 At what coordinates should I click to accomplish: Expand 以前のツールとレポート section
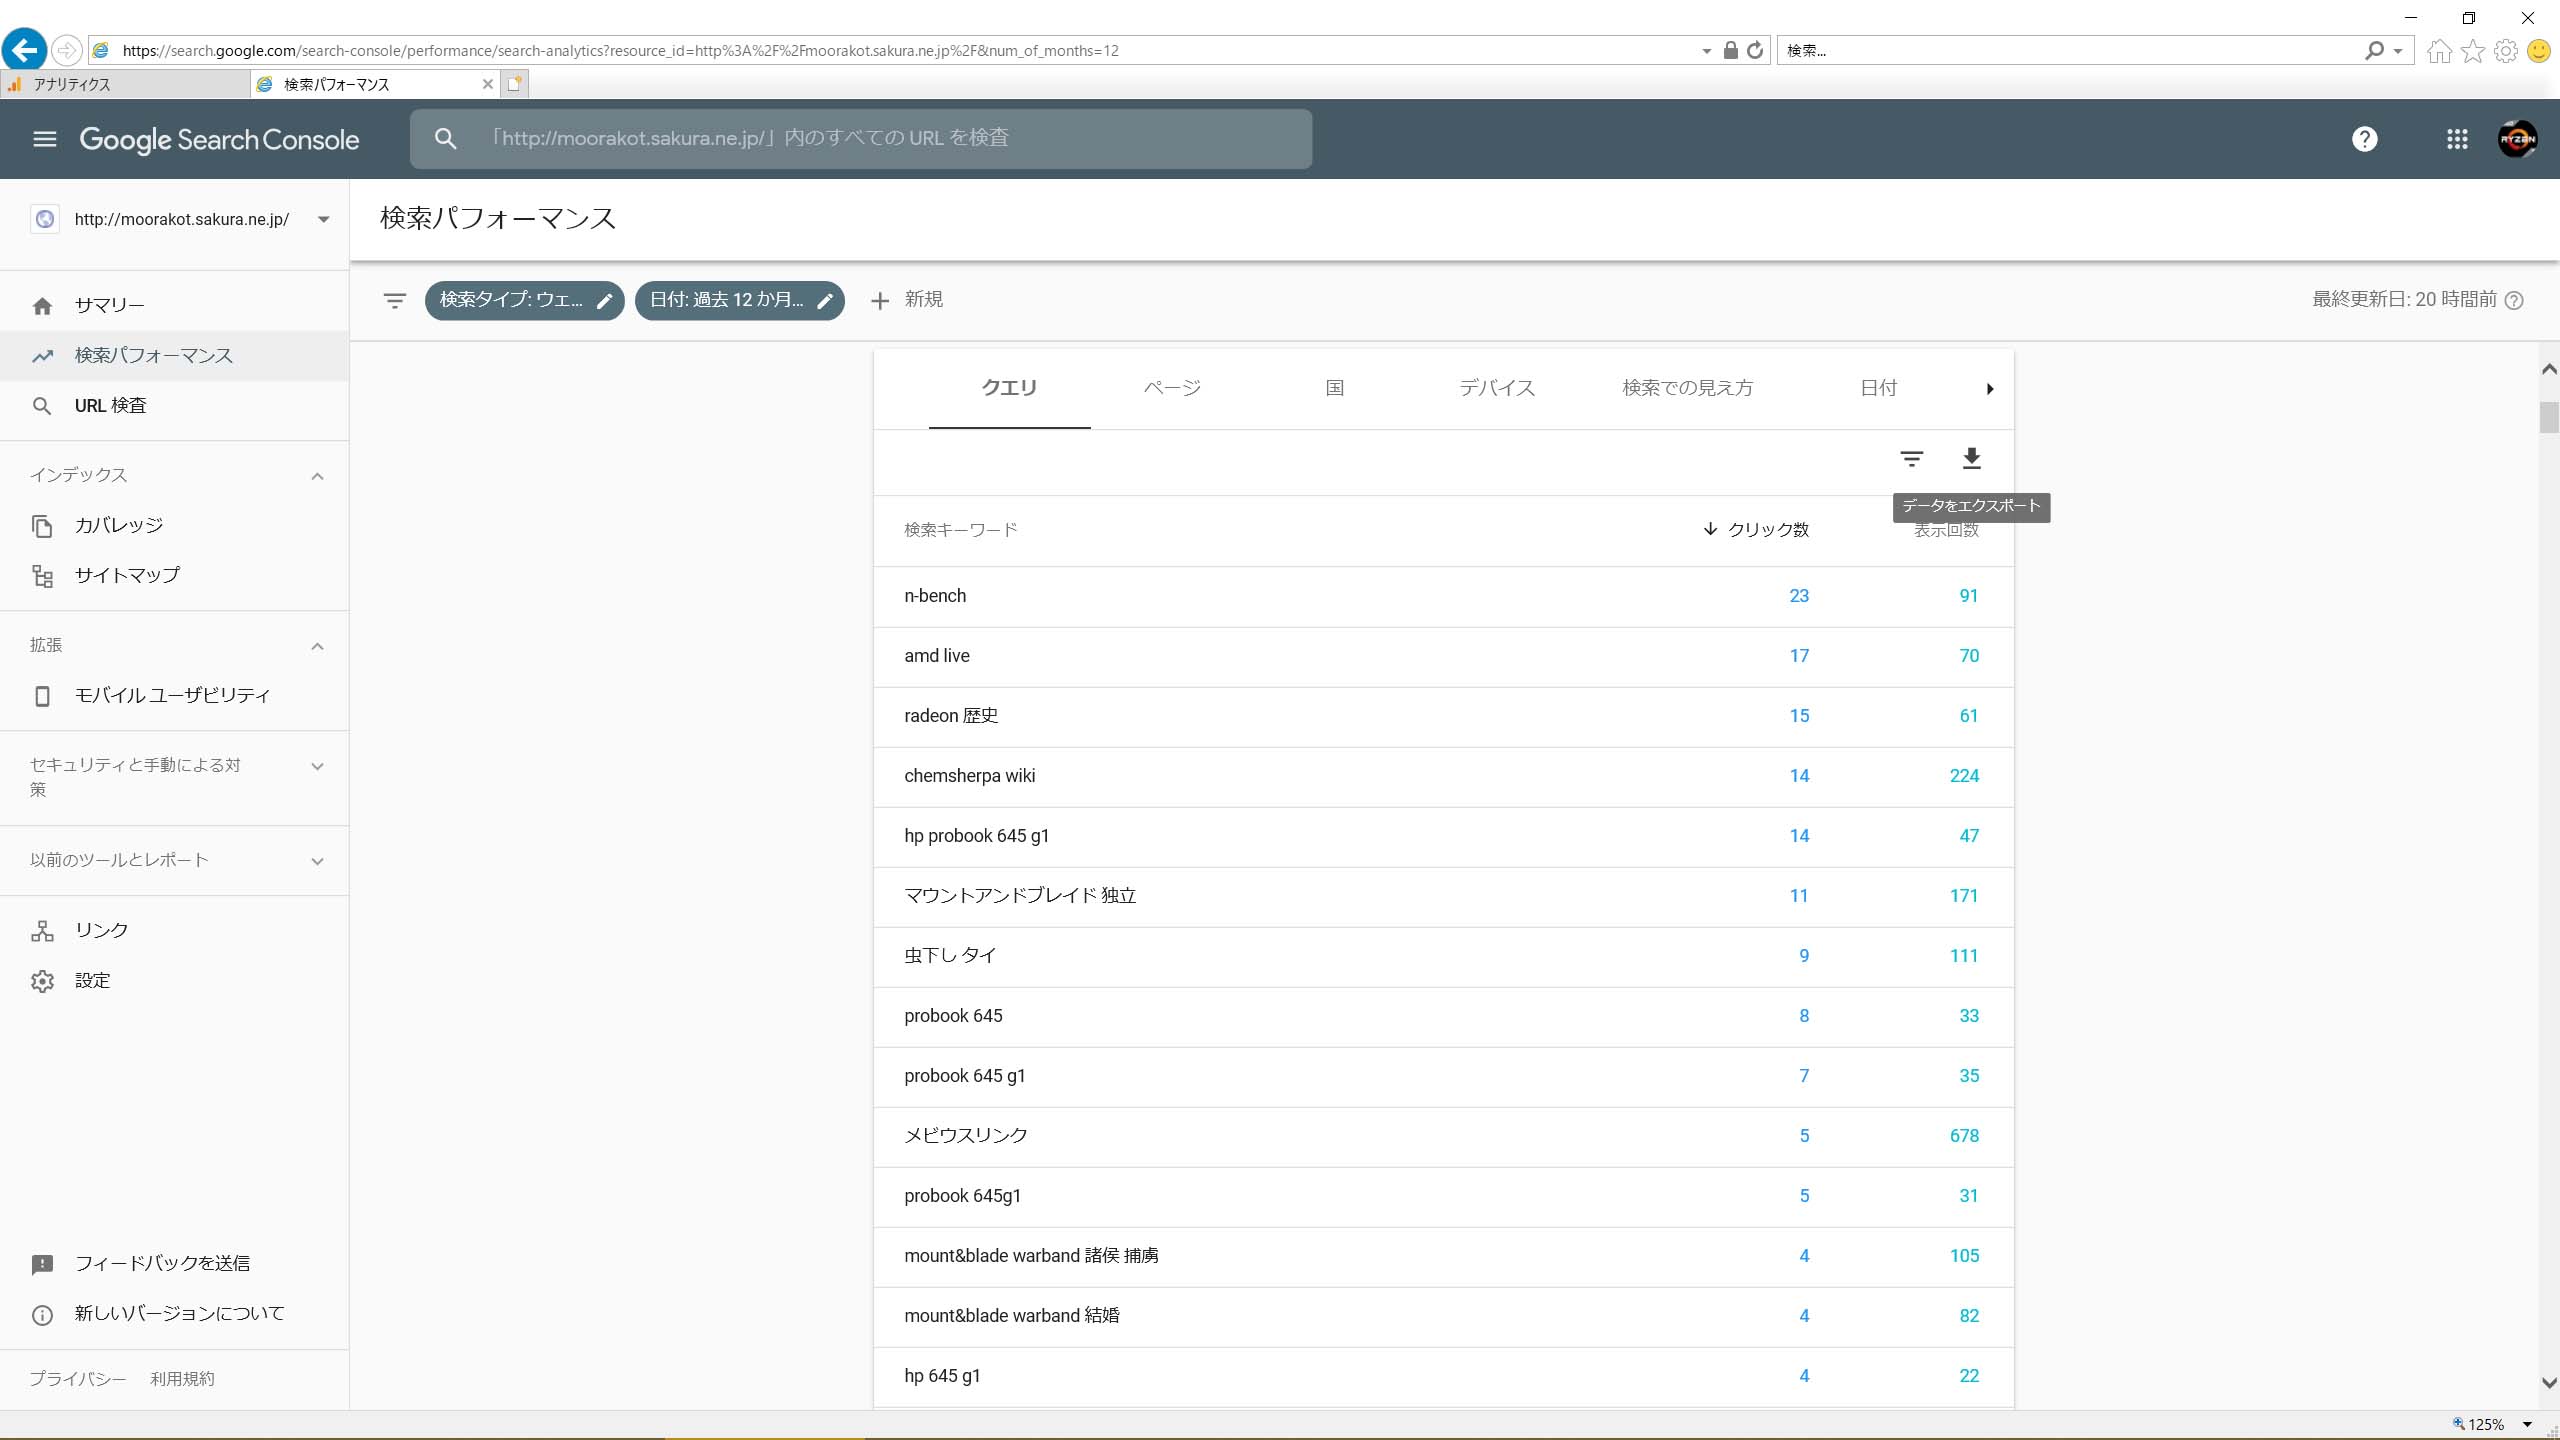(317, 861)
